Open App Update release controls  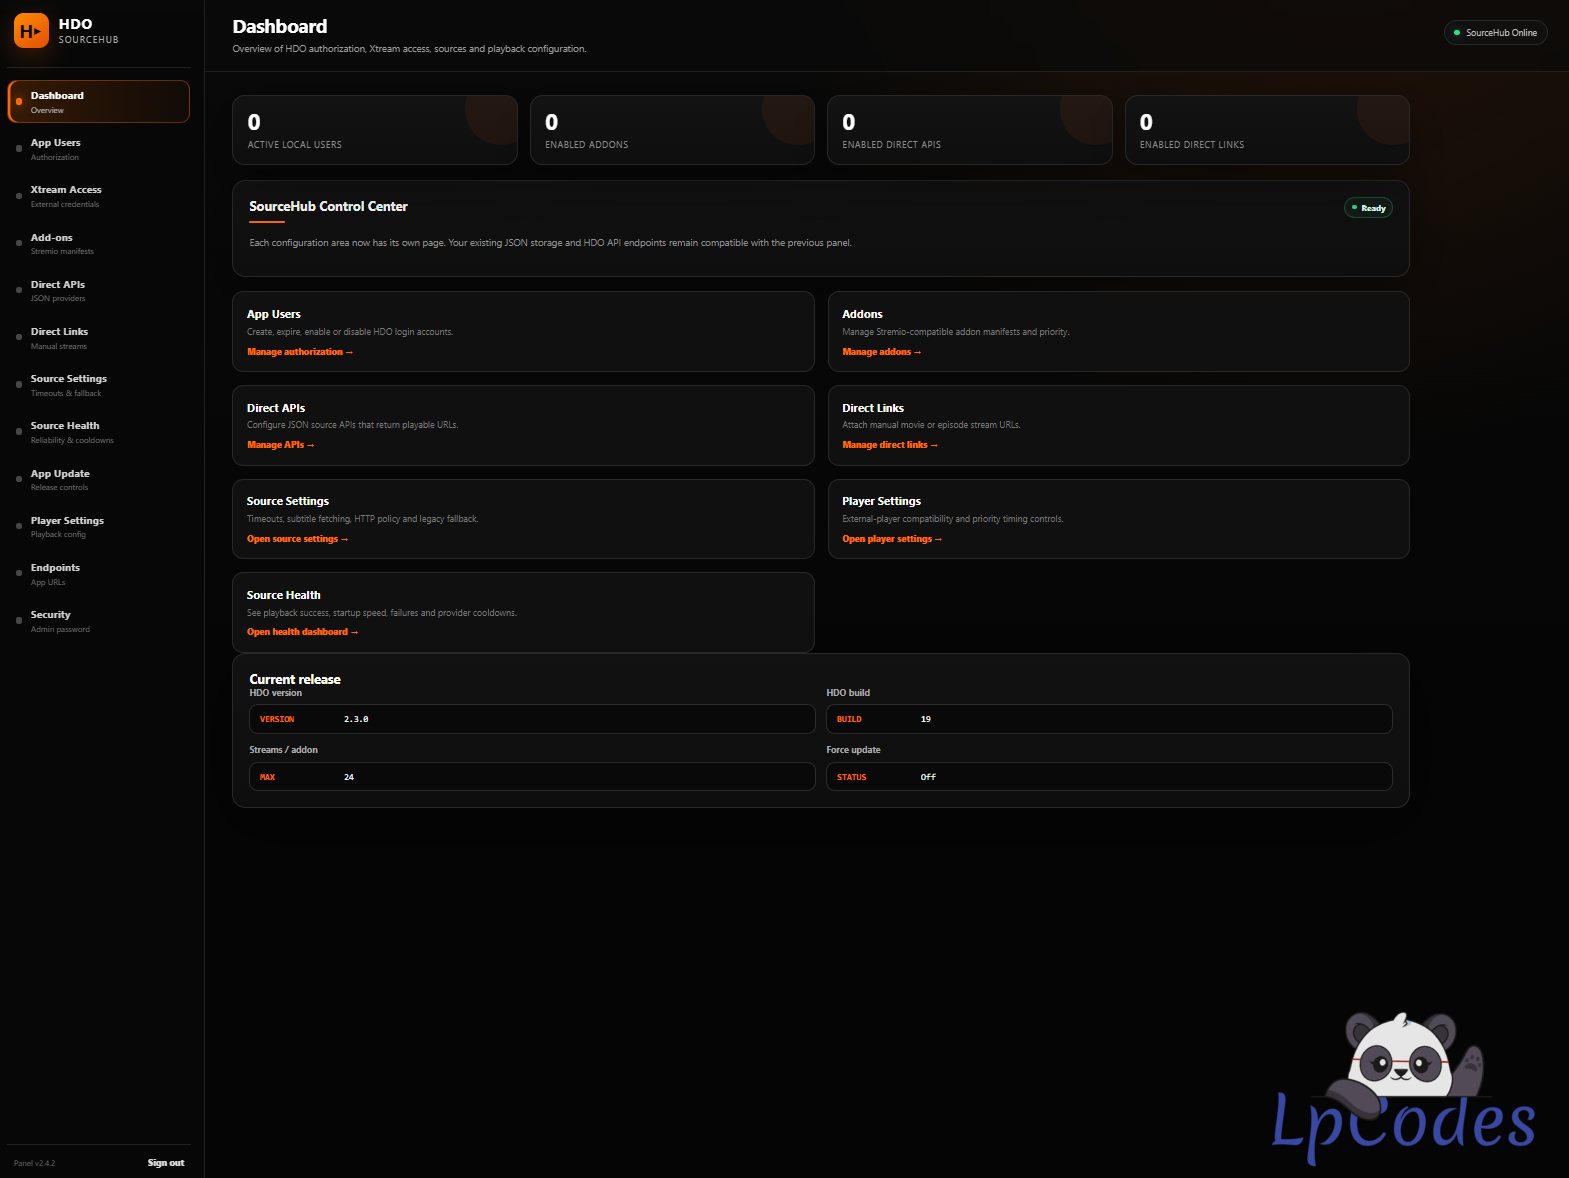point(98,480)
